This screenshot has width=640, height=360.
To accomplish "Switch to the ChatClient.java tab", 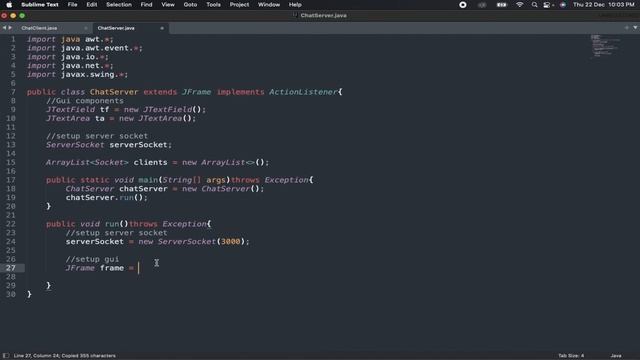I will [39, 28].
